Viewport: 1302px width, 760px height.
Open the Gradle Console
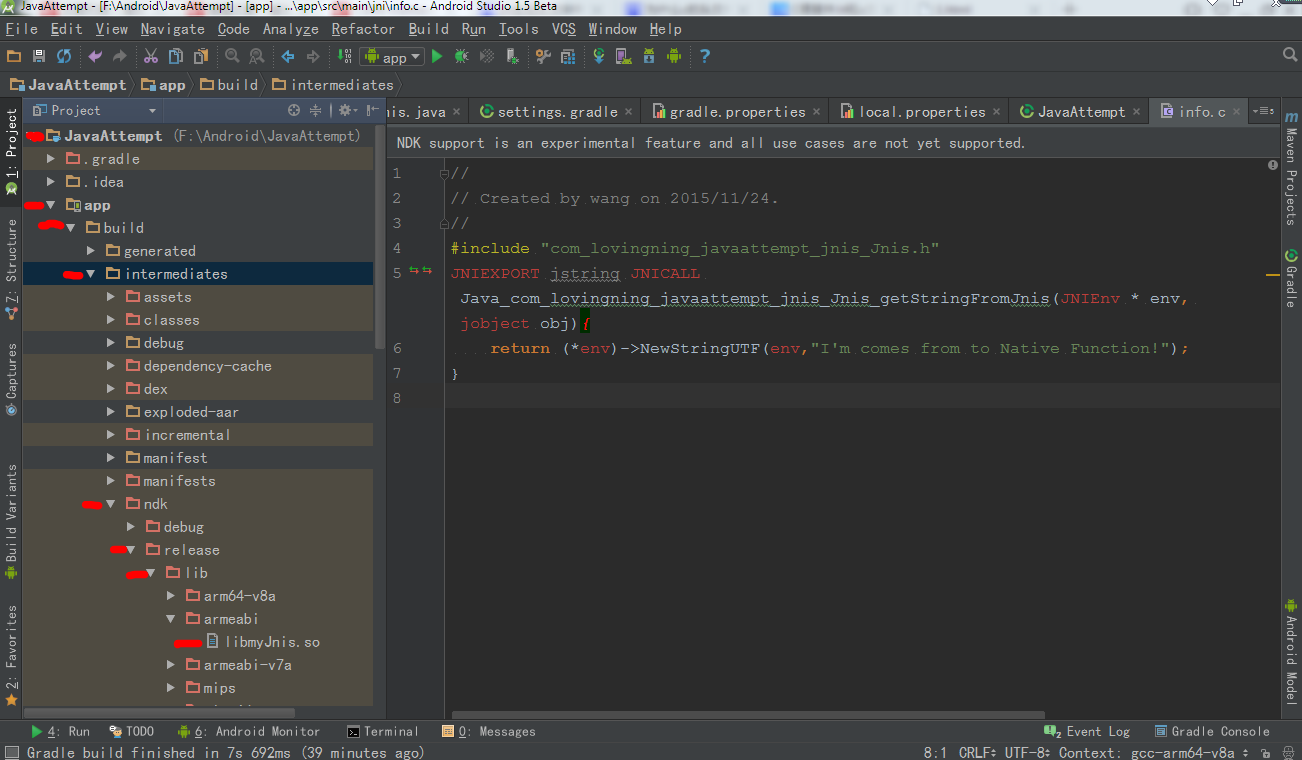point(1212,731)
